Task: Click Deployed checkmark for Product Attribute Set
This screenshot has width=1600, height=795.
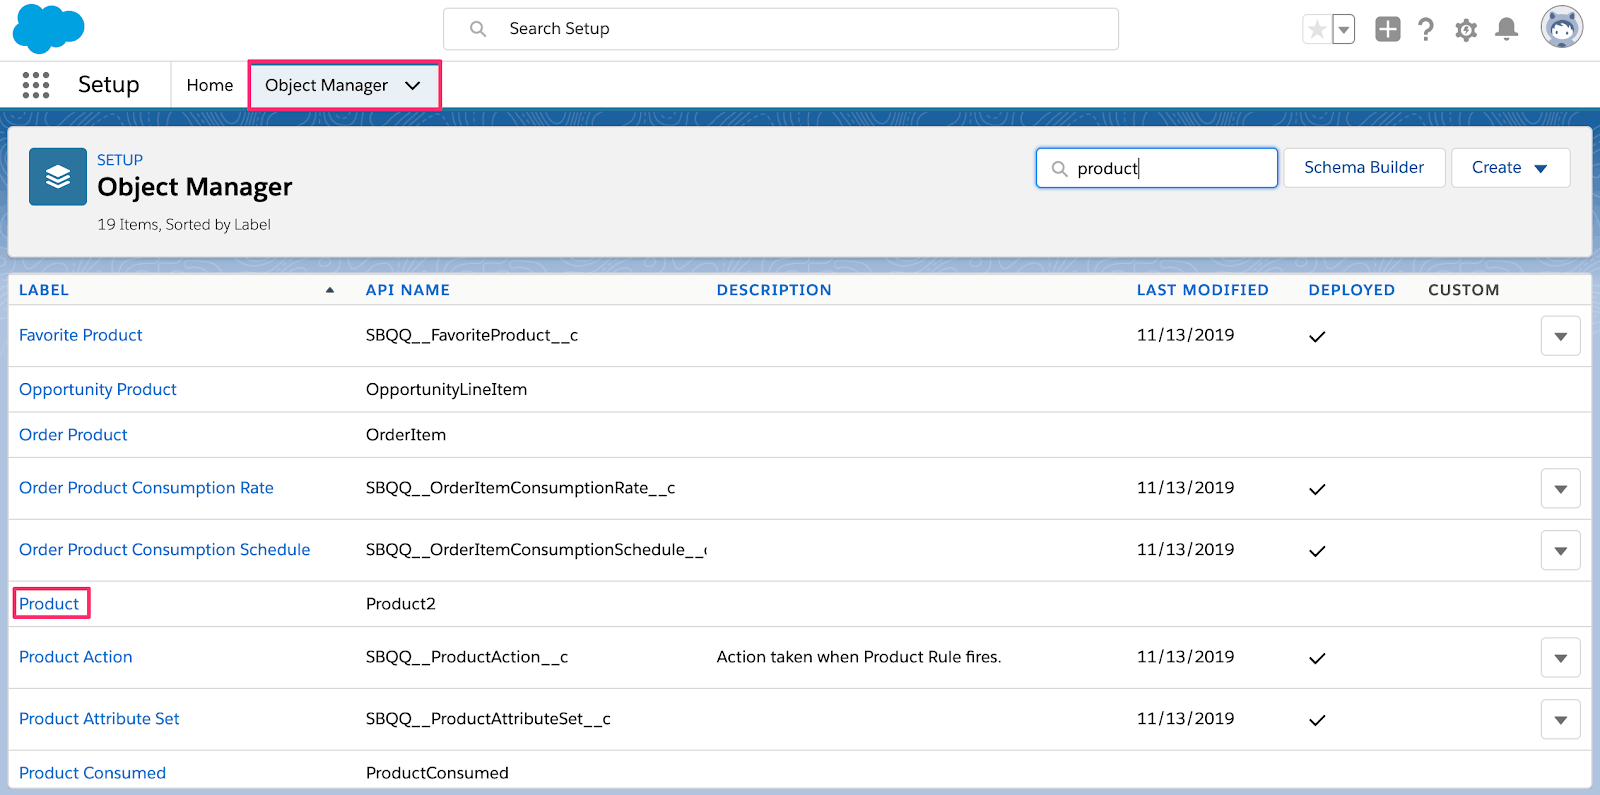Action: pyautogui.click(x=1317, y=721)
